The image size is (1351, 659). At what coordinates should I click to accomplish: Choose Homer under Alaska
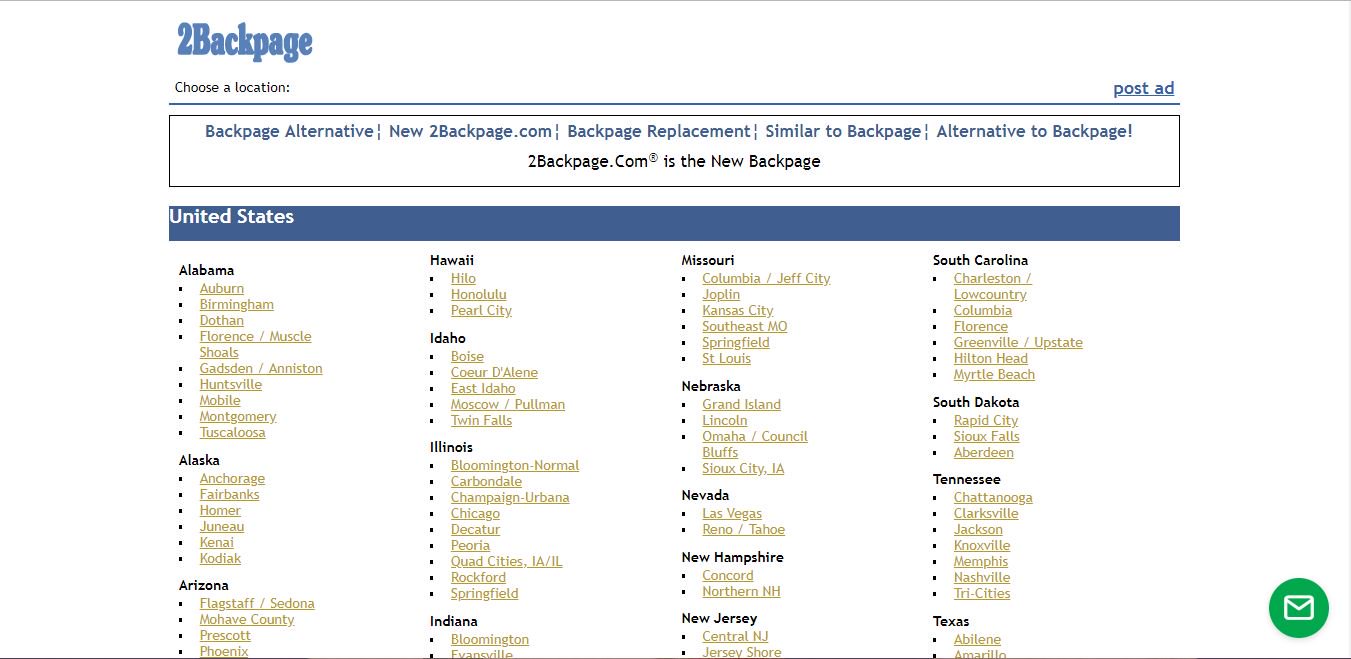(220, 510)
